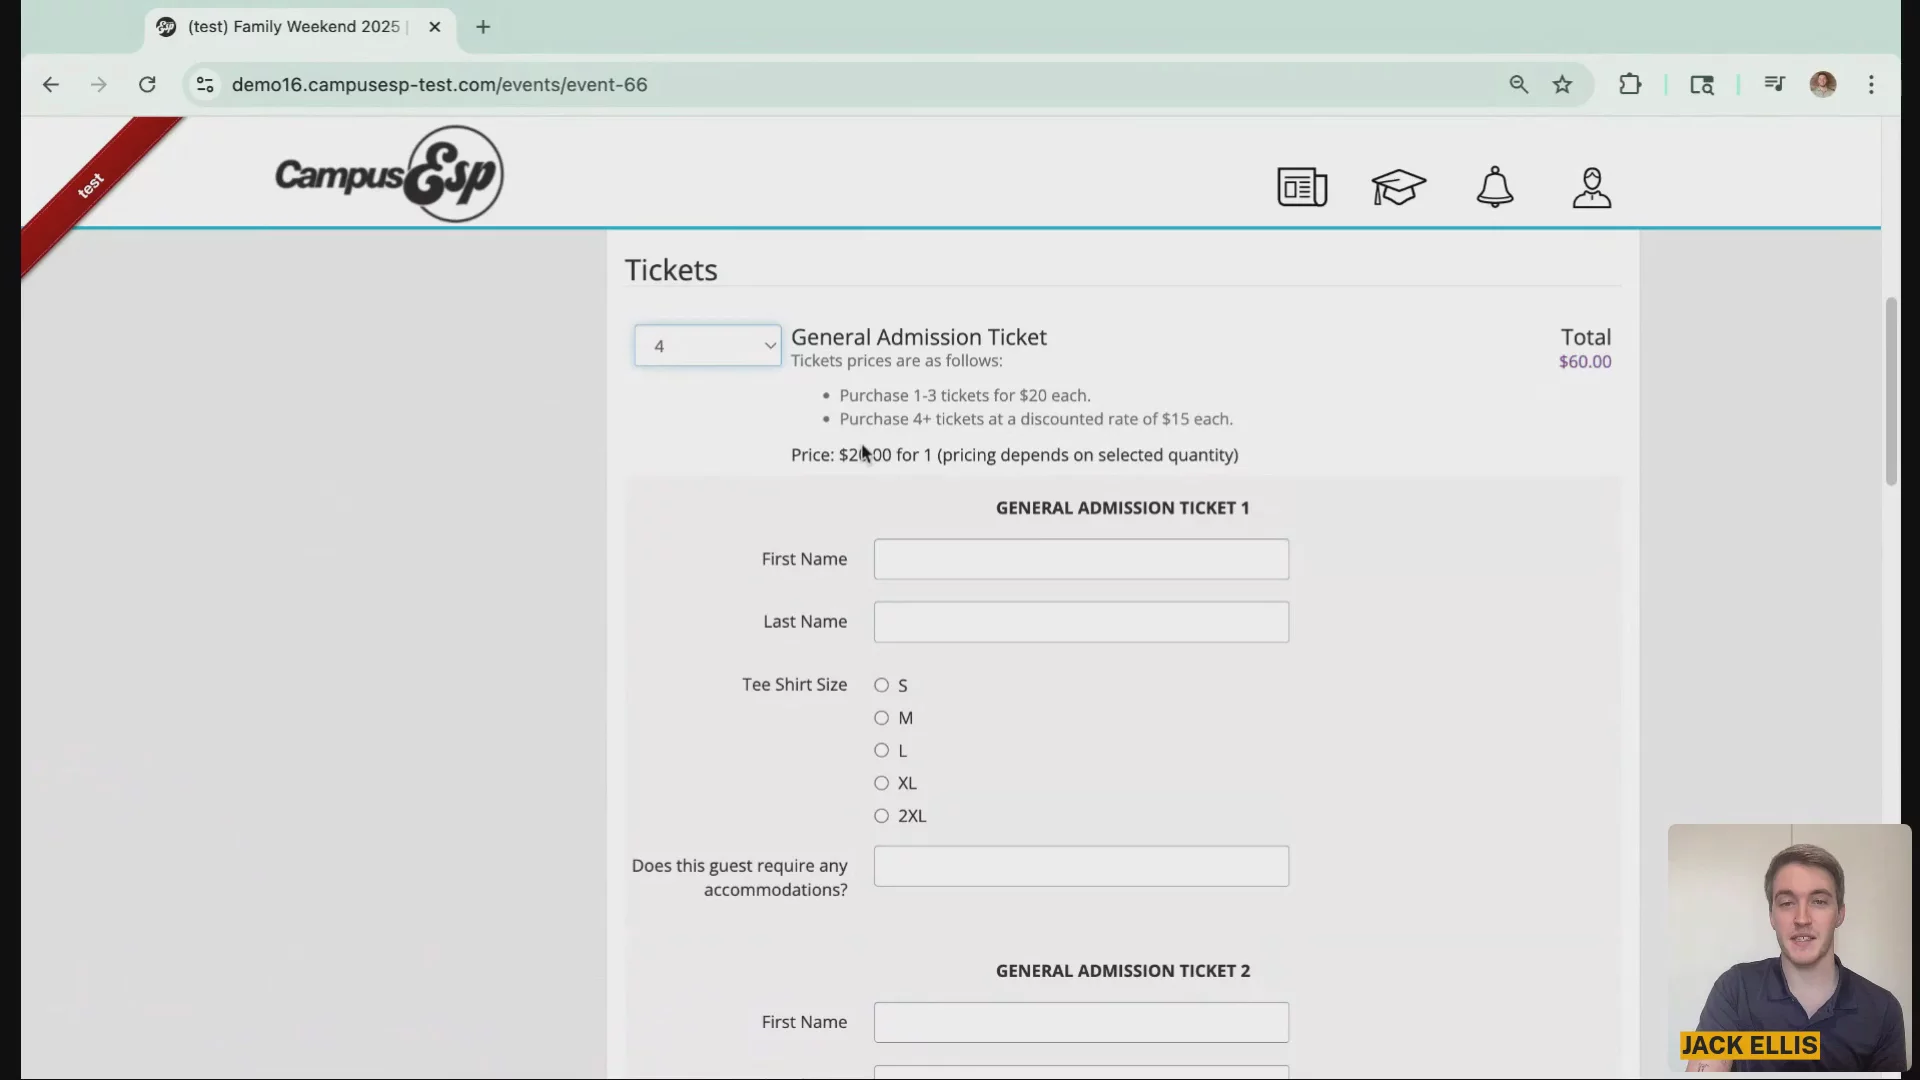The height and width of the screenshot is (1080, 1920).
Task: Open a new browser tab
Action: [483, 27]
